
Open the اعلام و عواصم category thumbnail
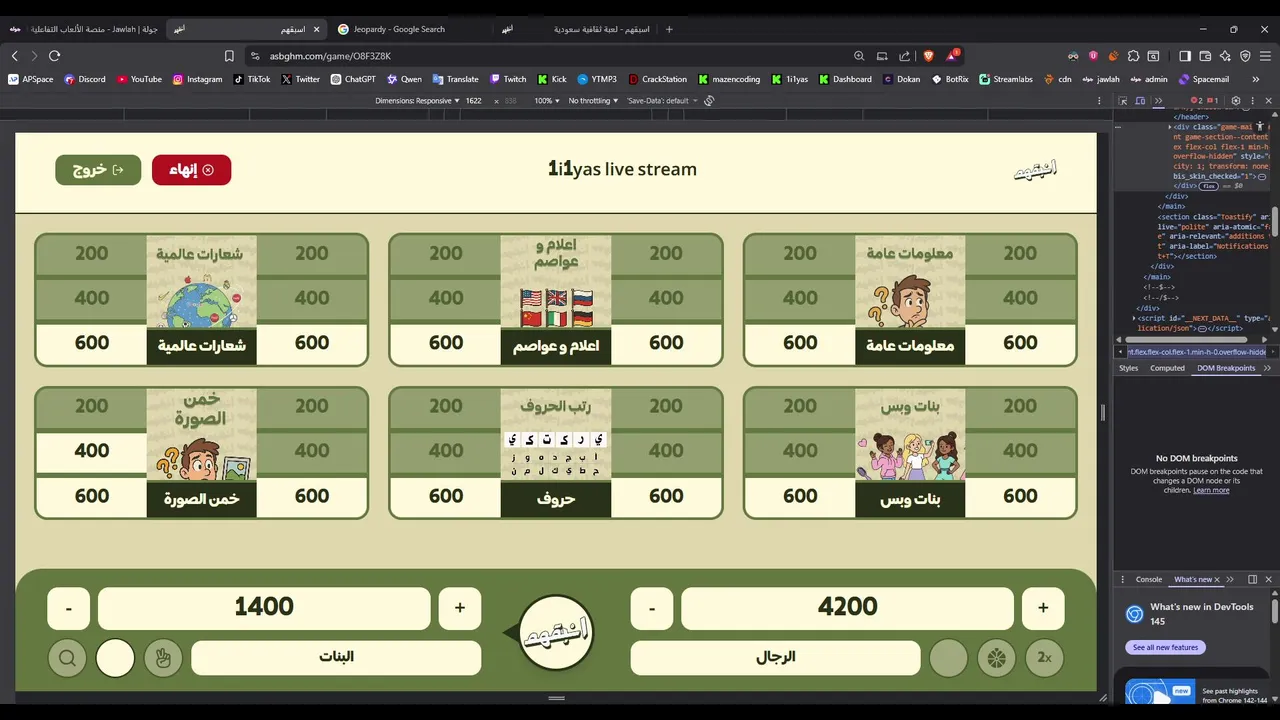click(x=555, y=300)
